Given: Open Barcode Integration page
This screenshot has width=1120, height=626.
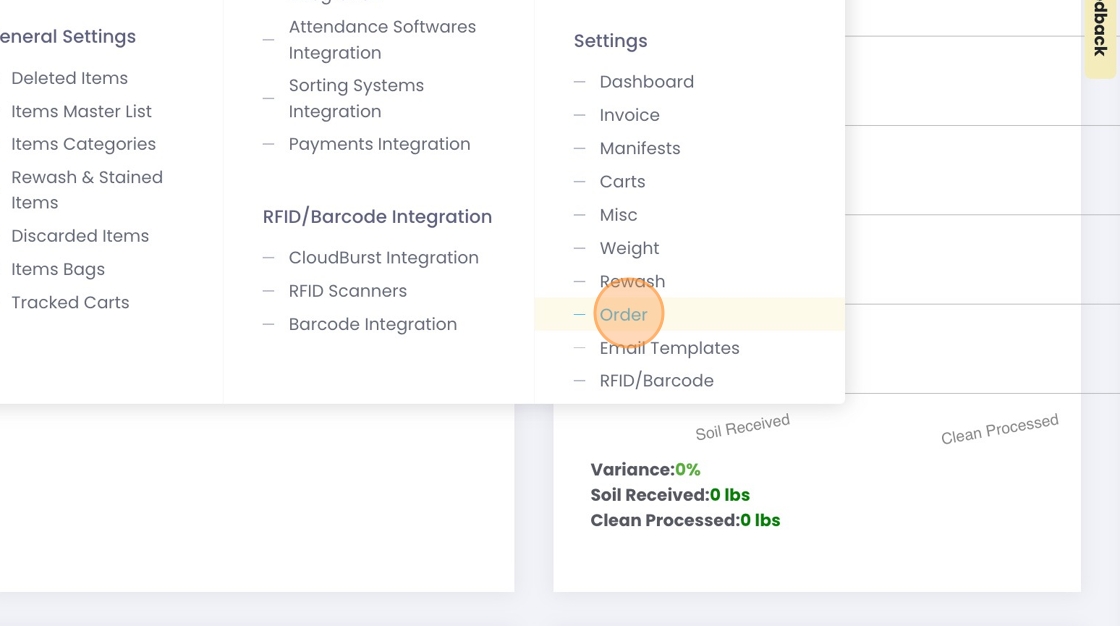Looking at the screenshot, I should coord(372,324).
